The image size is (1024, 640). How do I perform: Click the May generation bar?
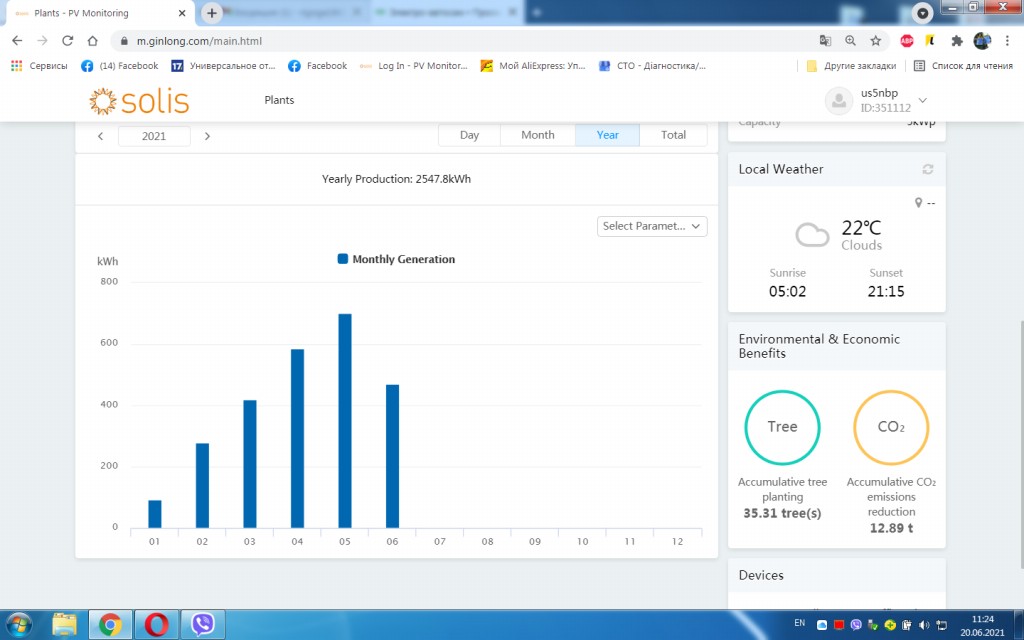(345, 420)
